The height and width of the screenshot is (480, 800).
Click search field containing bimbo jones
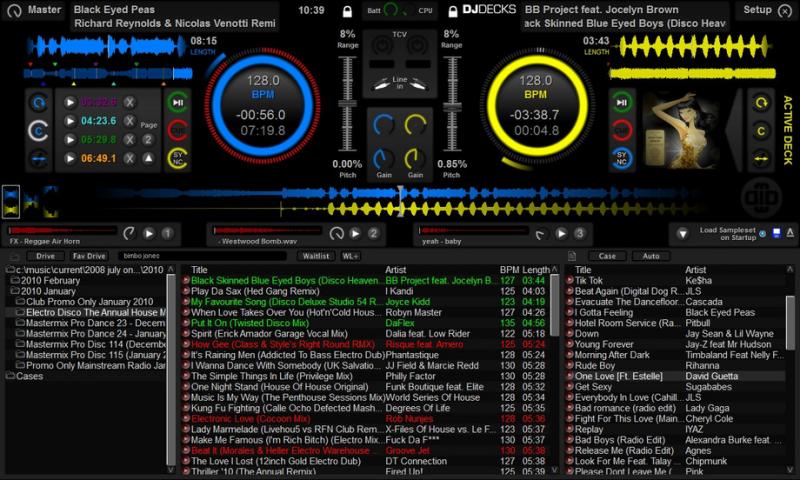[x=202, y=256]
